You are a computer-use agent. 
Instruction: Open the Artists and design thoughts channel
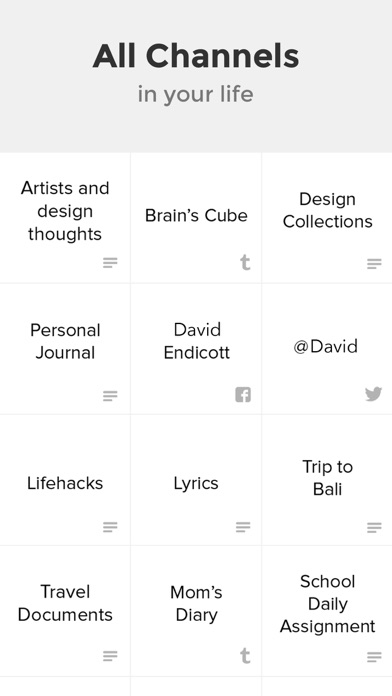point(65,211)
